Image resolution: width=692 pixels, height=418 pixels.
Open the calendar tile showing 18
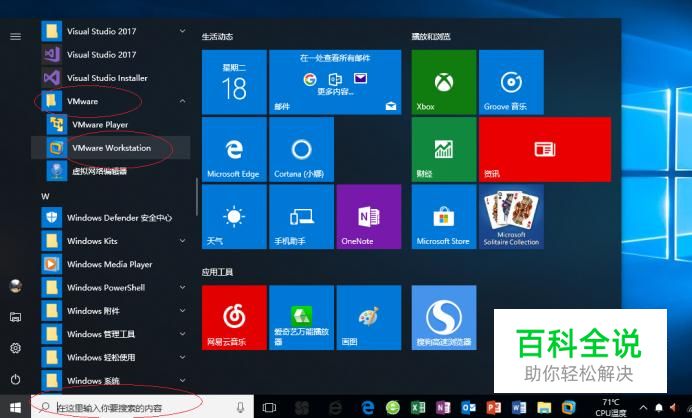pyautogui.click(x=234, y=82)
